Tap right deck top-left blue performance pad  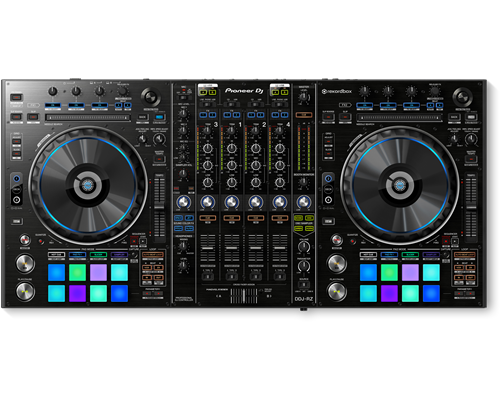[x=368, y=272]
